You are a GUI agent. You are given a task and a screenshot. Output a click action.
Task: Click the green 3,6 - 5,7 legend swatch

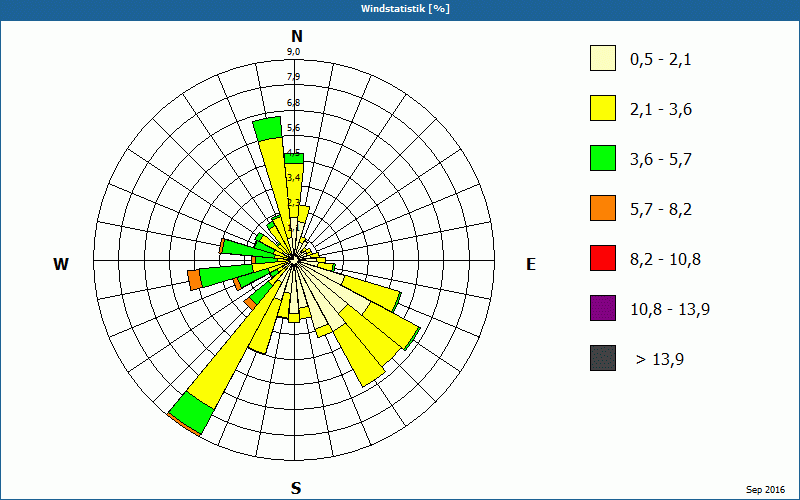coord(603,158)
